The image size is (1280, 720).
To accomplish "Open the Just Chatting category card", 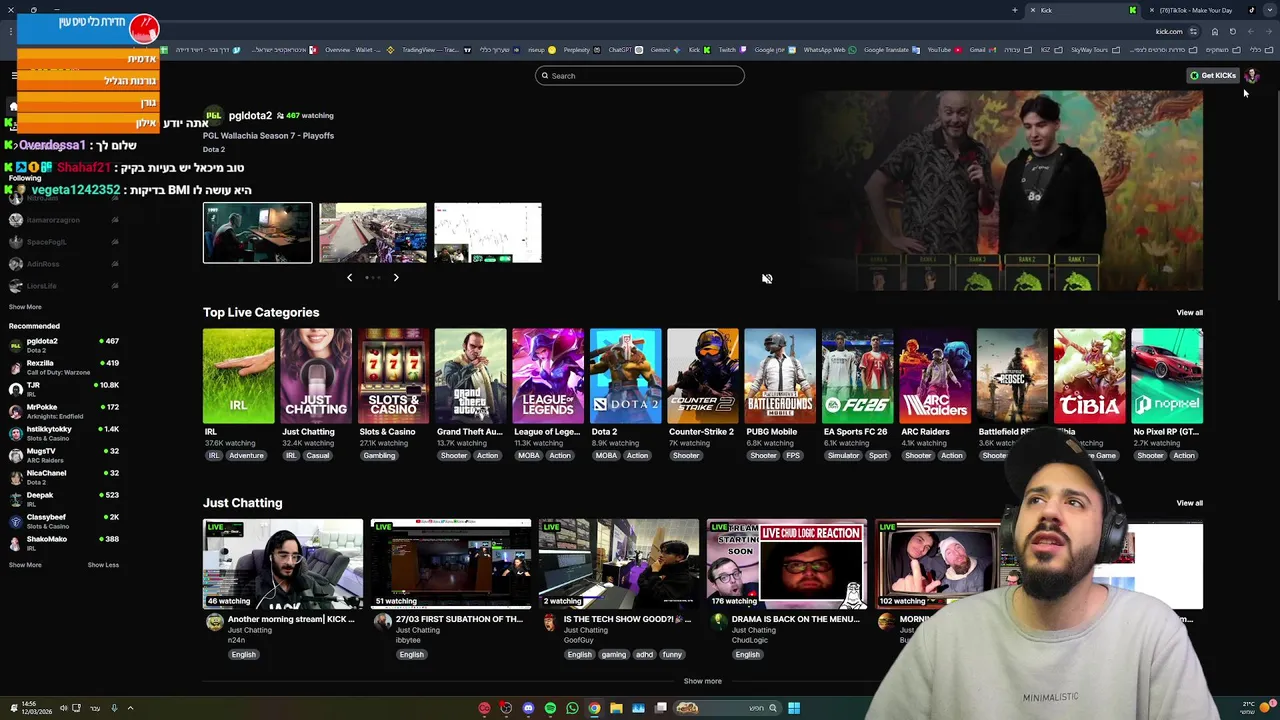I will 316,376.
